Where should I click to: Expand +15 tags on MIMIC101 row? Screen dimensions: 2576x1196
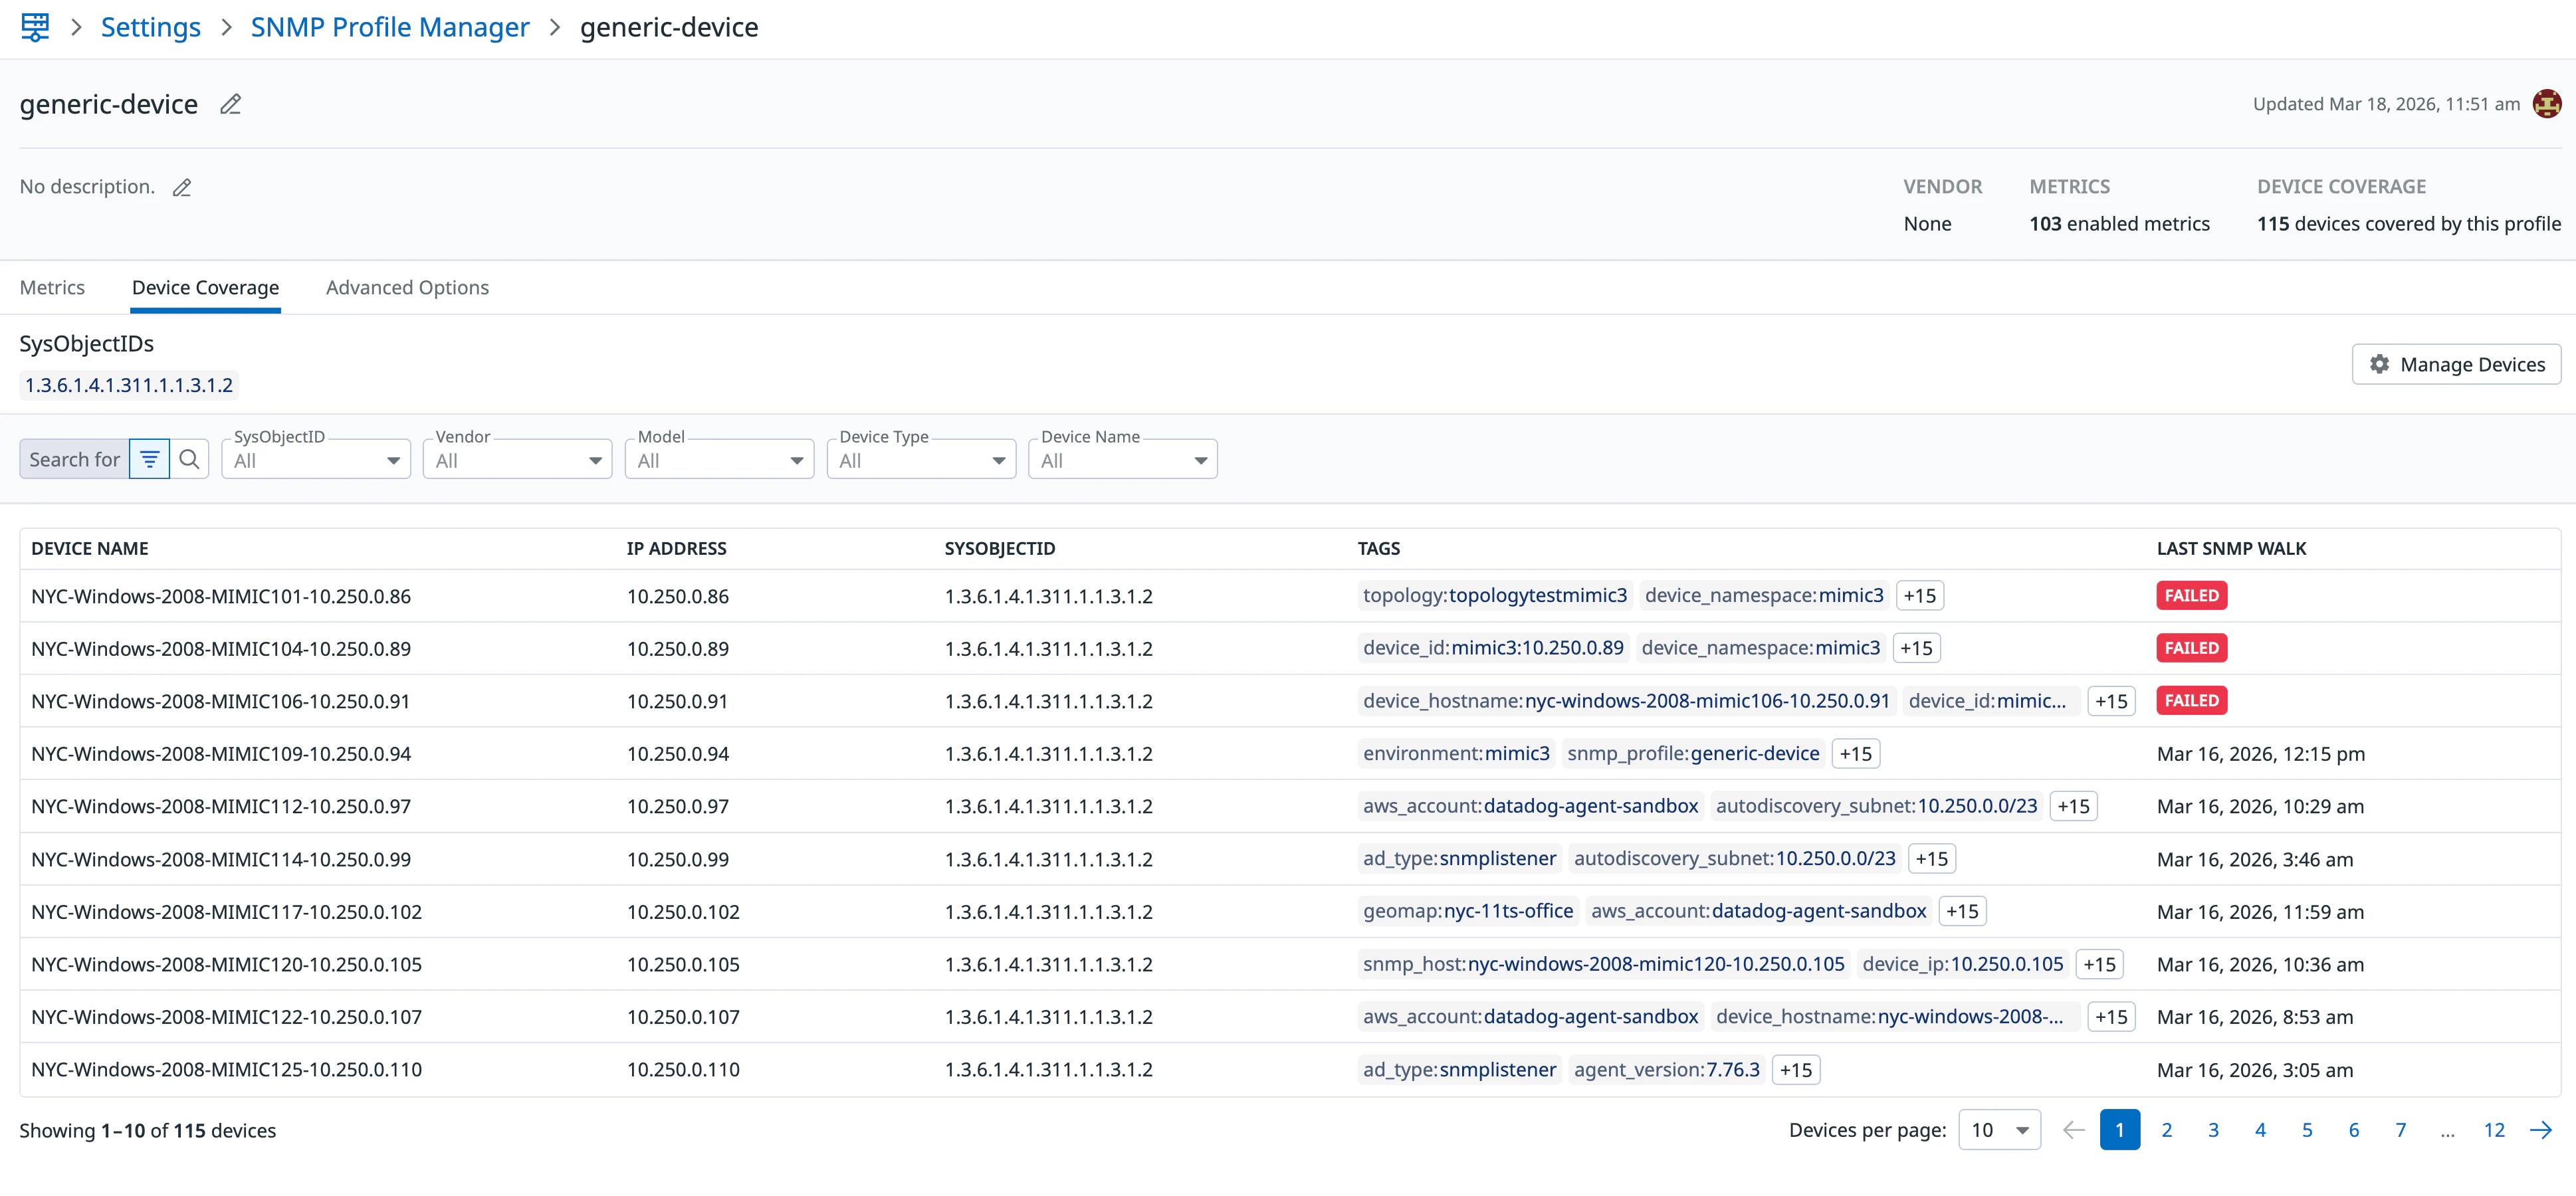(x=1919, y=596)
